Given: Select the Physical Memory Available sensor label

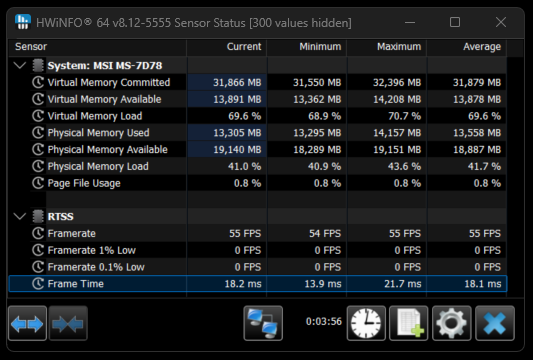Looking at the screenshot, I should 107,150.
